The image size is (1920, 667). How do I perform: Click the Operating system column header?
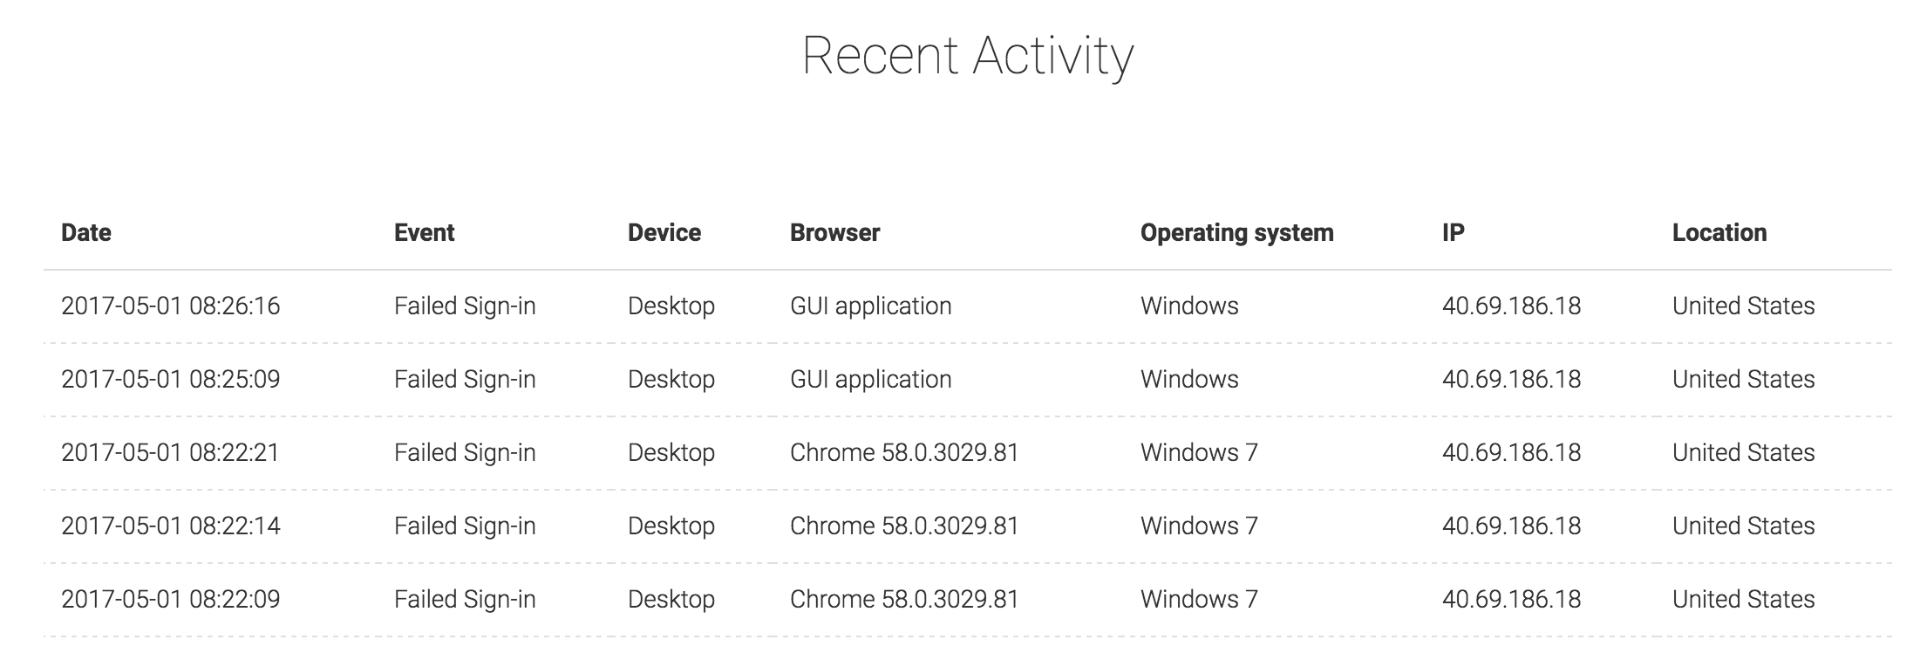coord(1236,233)
